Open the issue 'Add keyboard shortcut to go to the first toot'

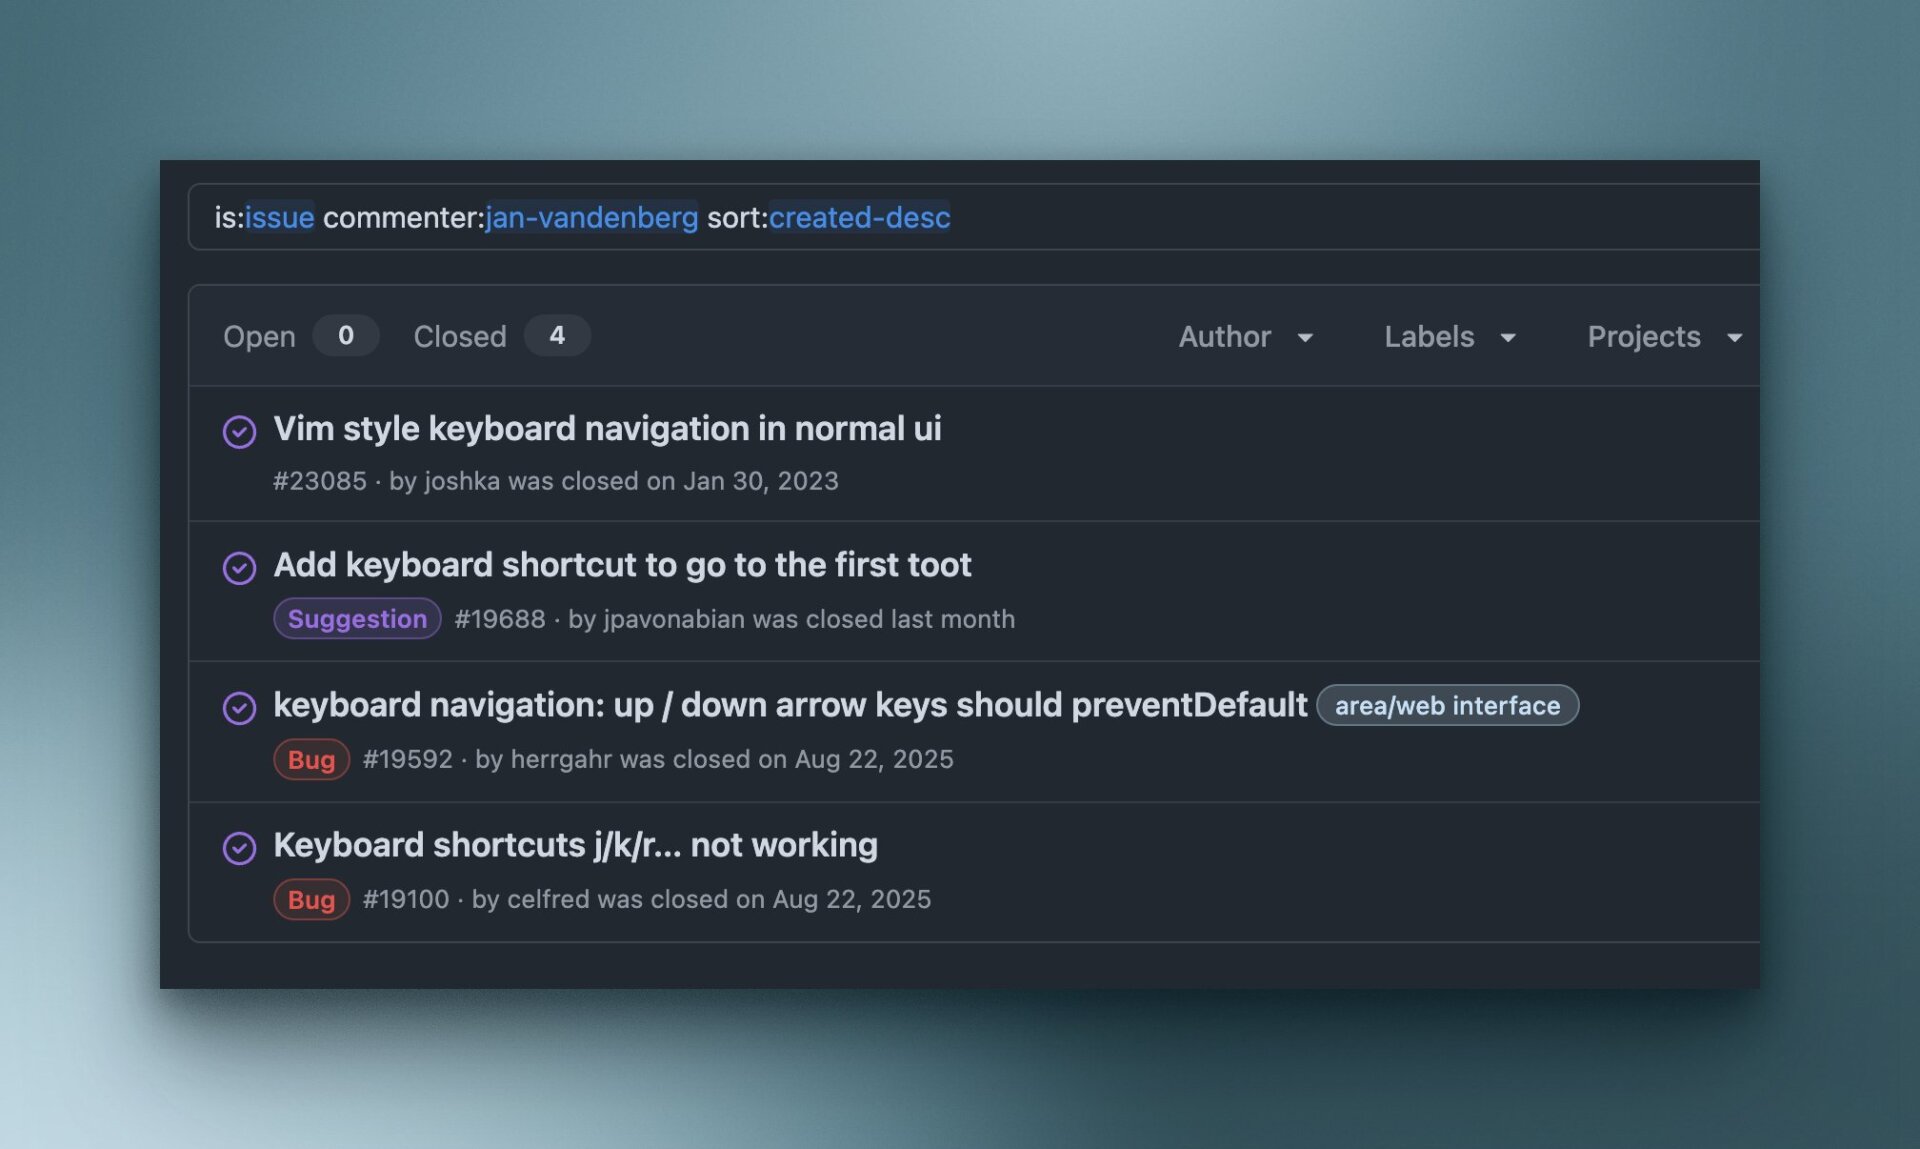pos(622,565)
